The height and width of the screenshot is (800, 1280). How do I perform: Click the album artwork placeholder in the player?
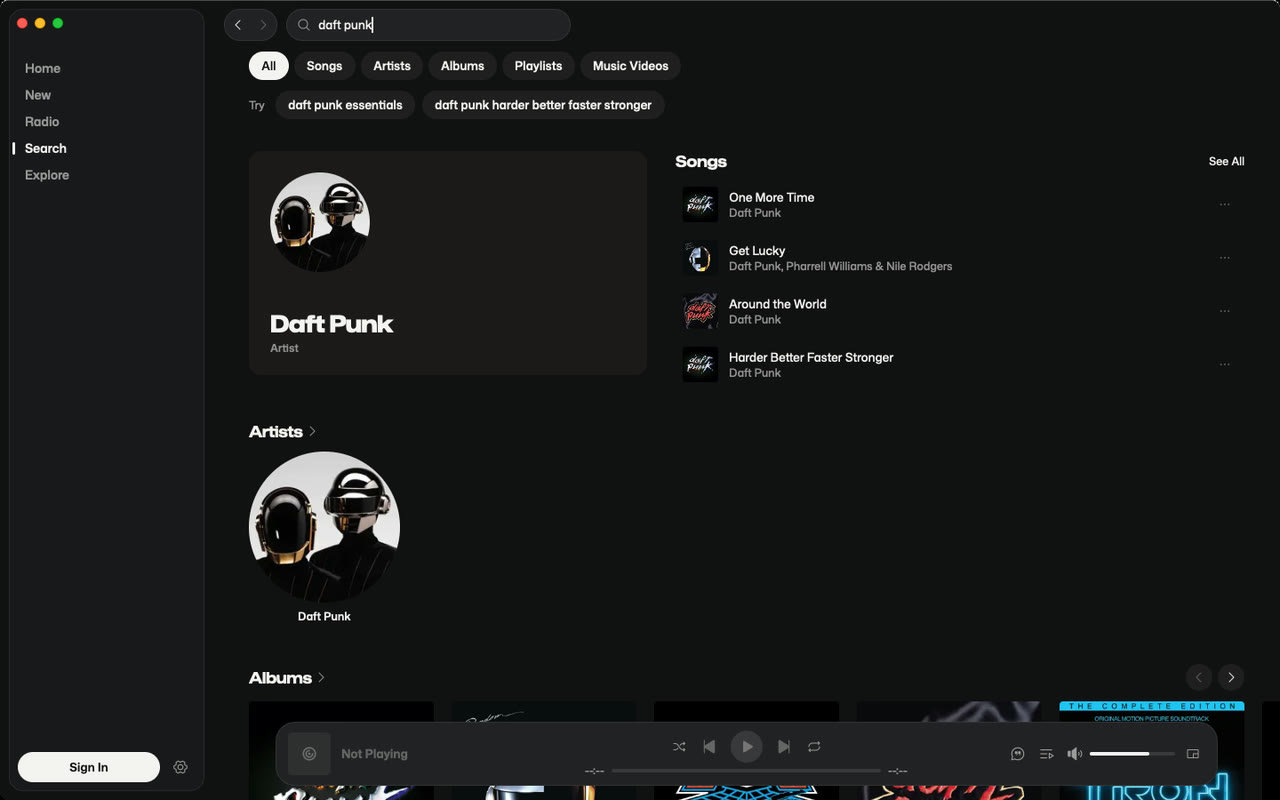point(309,754)
